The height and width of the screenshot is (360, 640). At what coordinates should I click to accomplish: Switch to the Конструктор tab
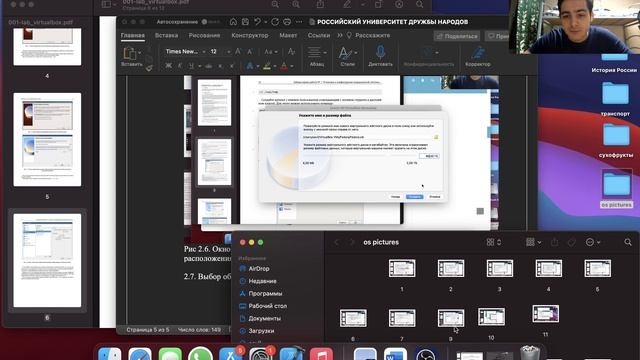pyautogui.click(x=250, y=36)
